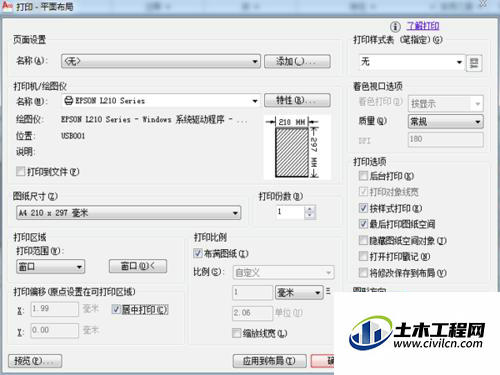
Task: Click the 应用到布局 button
Action: tap(269, 361)
